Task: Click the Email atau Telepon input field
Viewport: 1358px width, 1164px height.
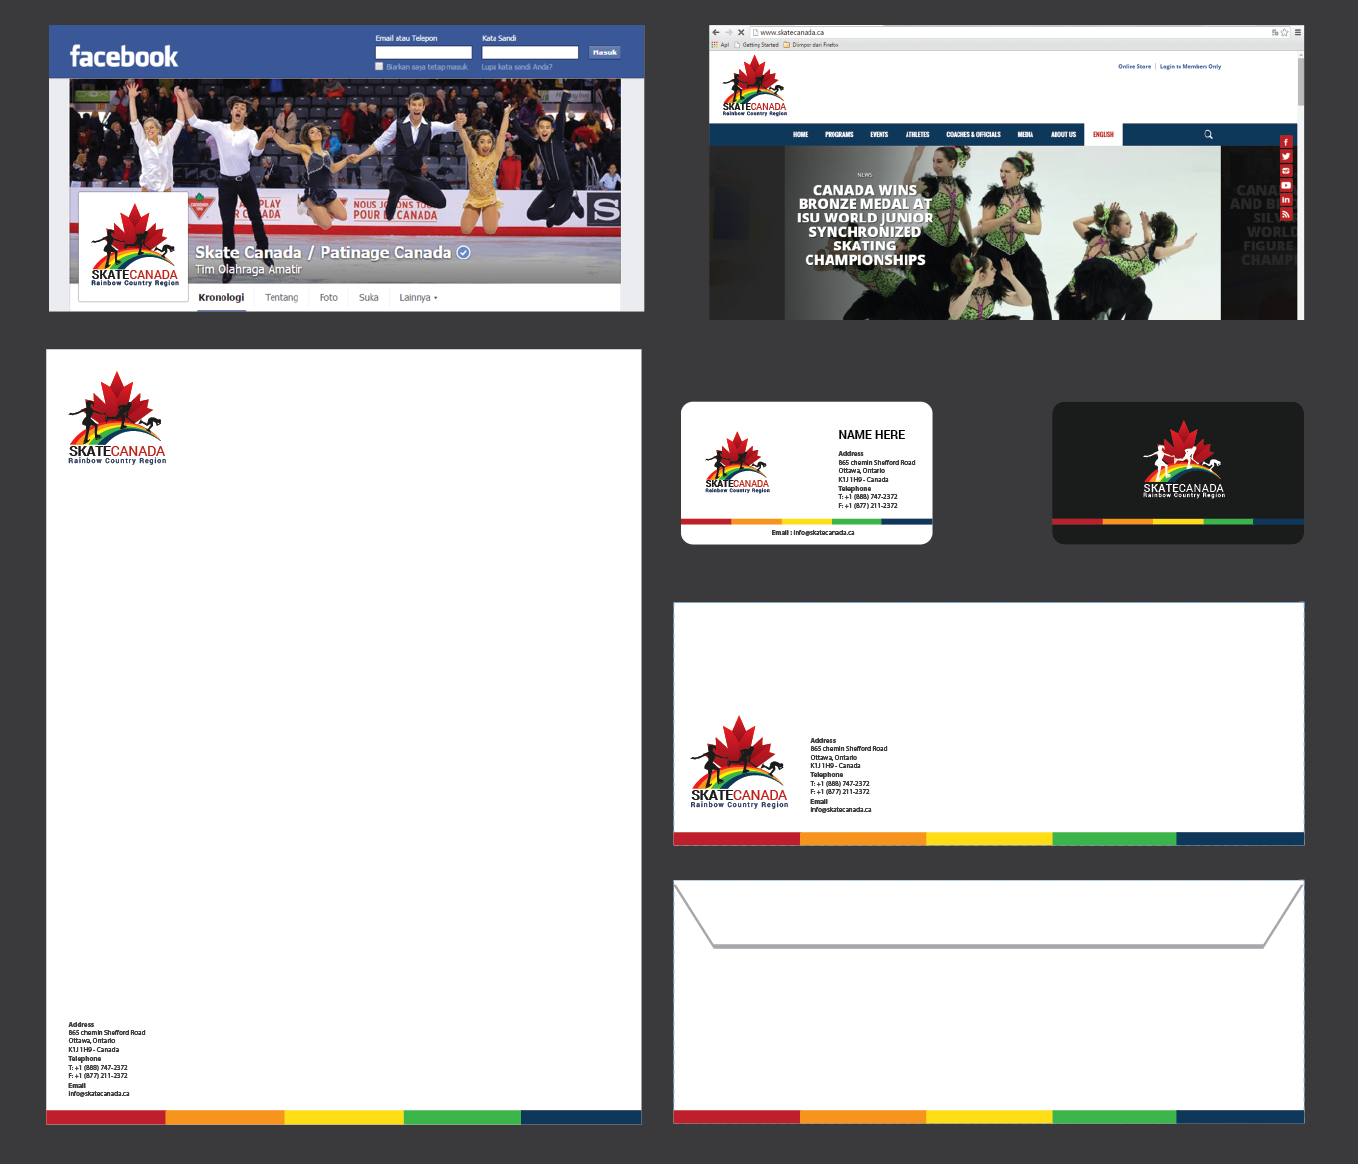Action: (x=423, y=52)
